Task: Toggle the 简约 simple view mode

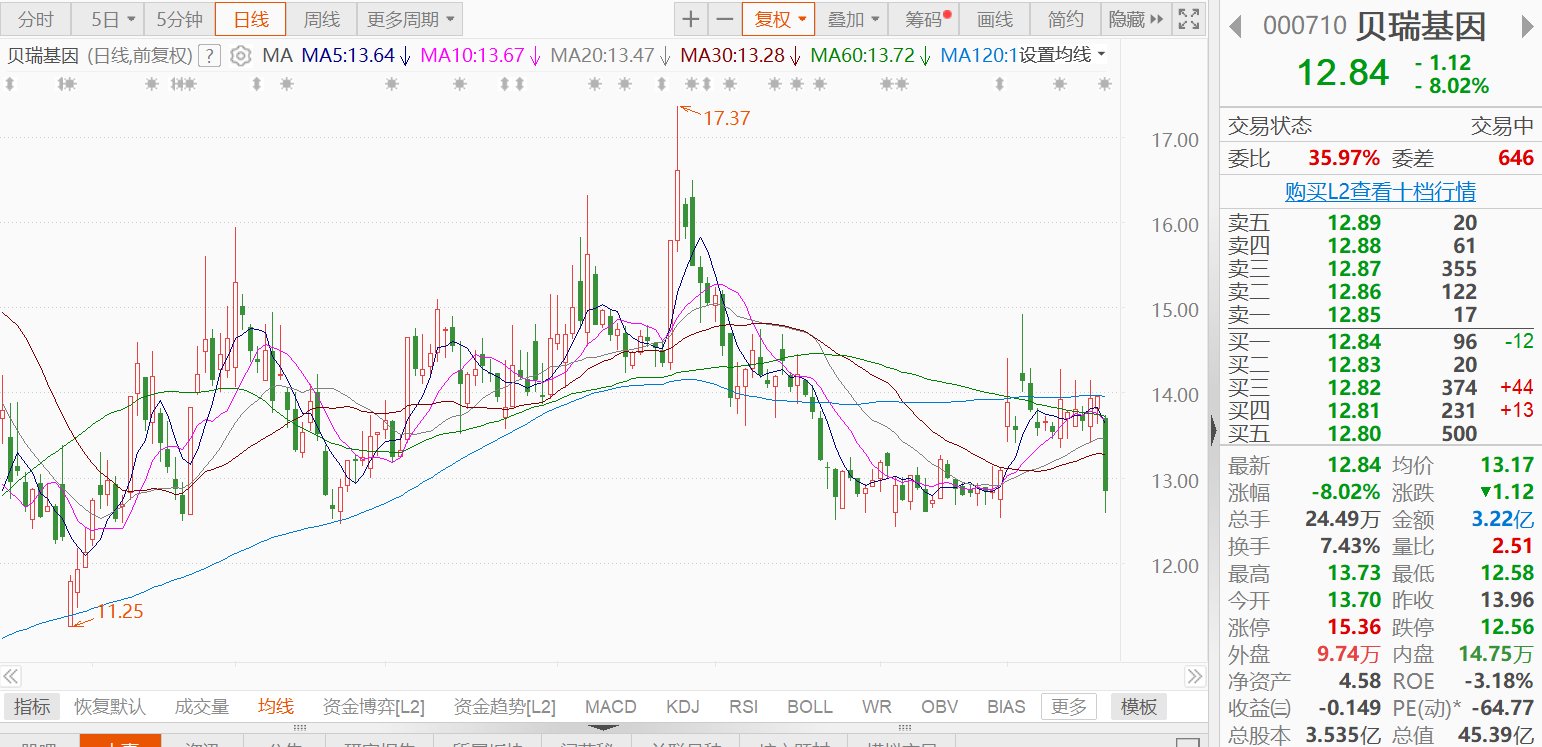Action: click(1065, 19)
